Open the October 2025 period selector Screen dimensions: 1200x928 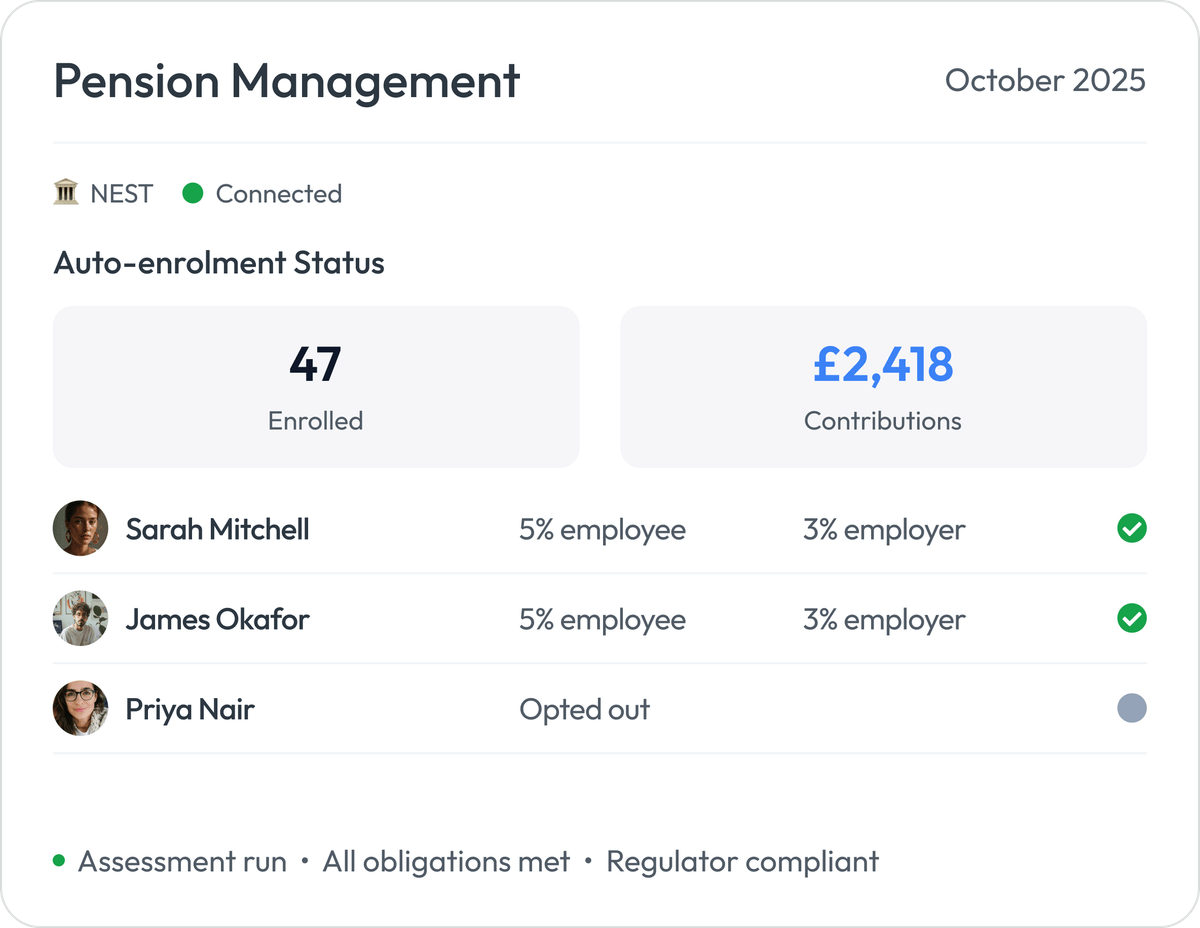[x=1046, y=81]
